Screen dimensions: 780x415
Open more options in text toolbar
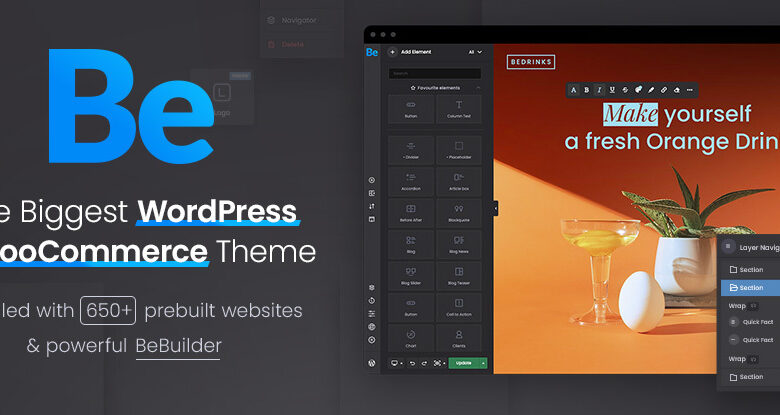point(689,90)
